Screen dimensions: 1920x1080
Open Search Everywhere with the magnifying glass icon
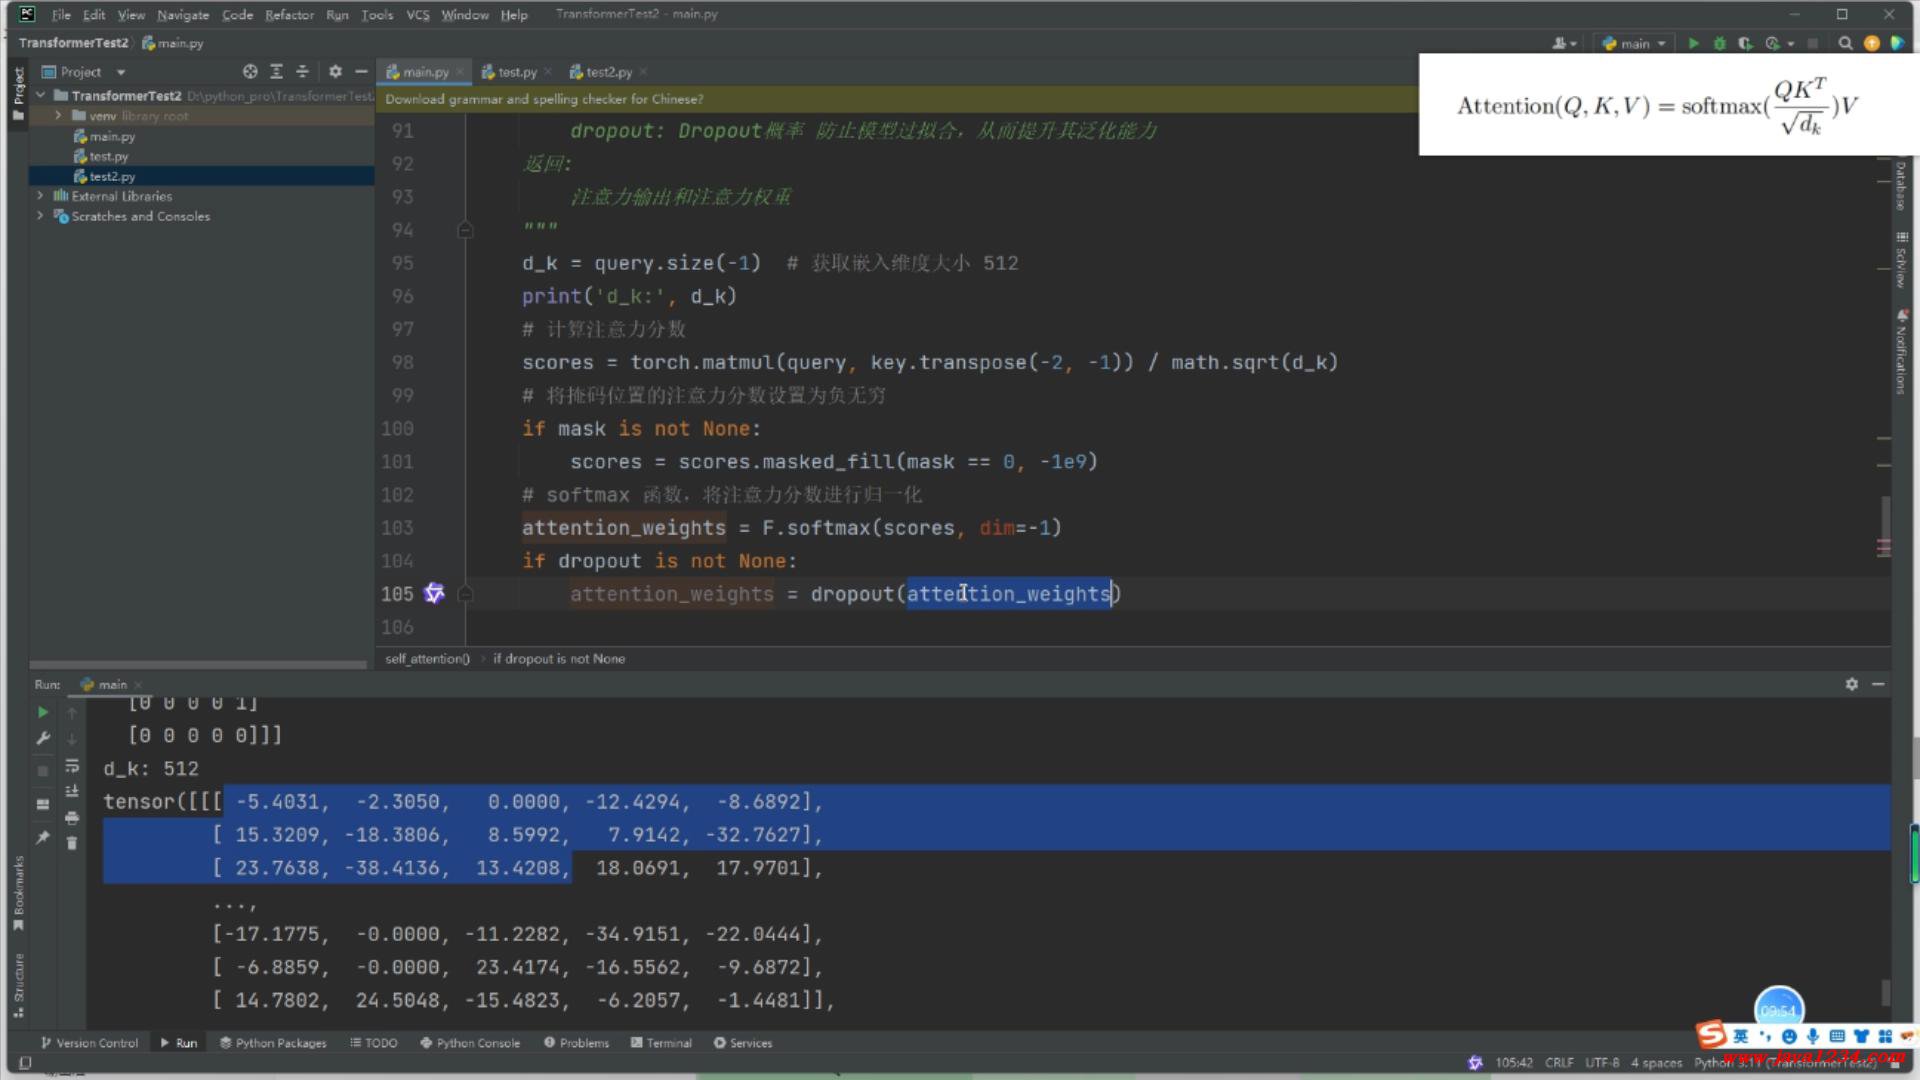coord(1845,43)
